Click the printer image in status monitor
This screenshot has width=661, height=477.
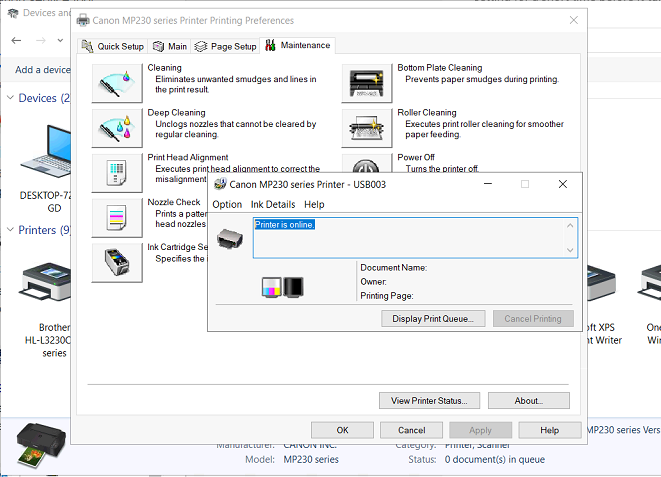tap(230, 239)
